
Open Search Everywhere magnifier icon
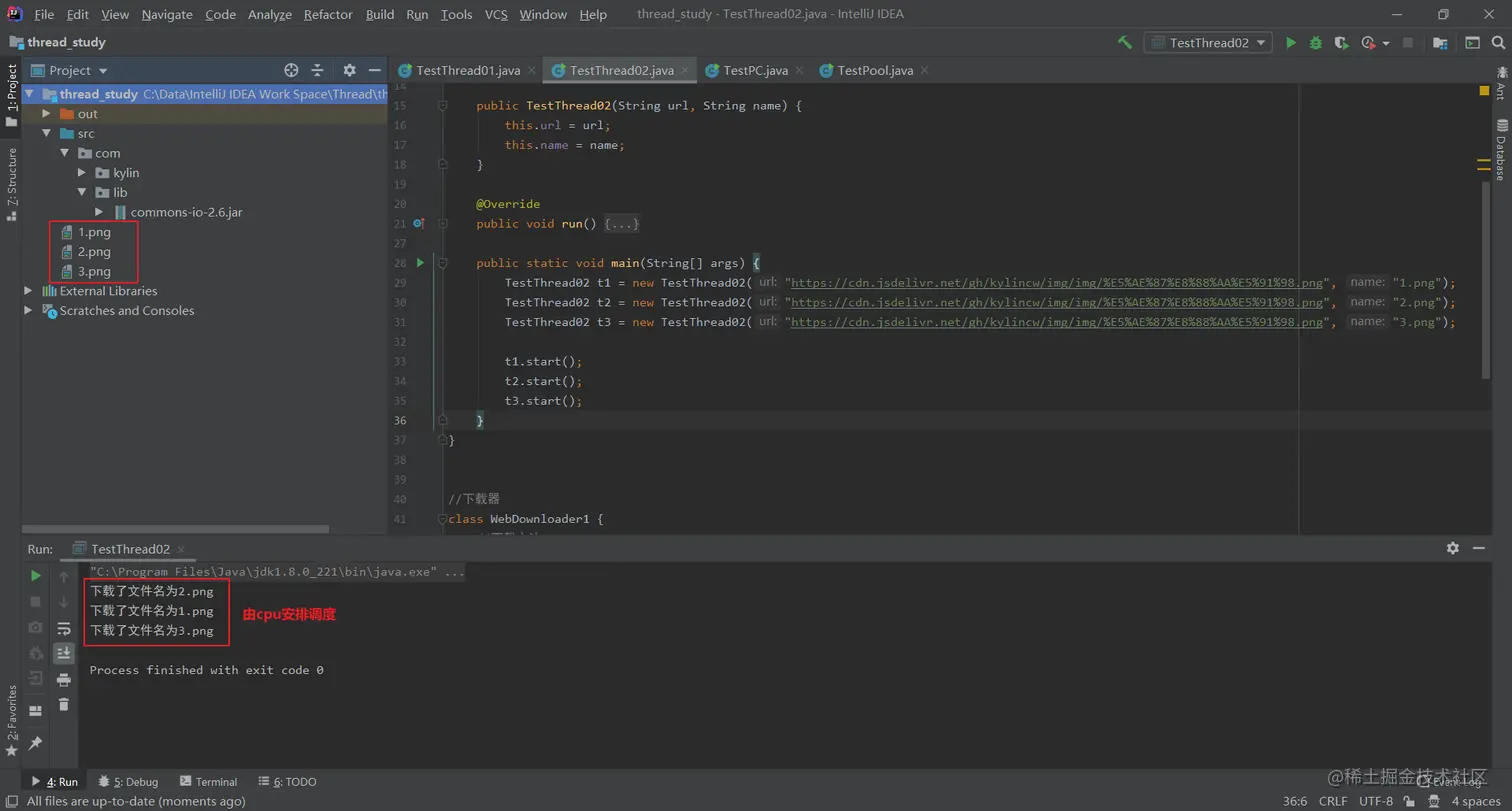(x=1498, y=43)
